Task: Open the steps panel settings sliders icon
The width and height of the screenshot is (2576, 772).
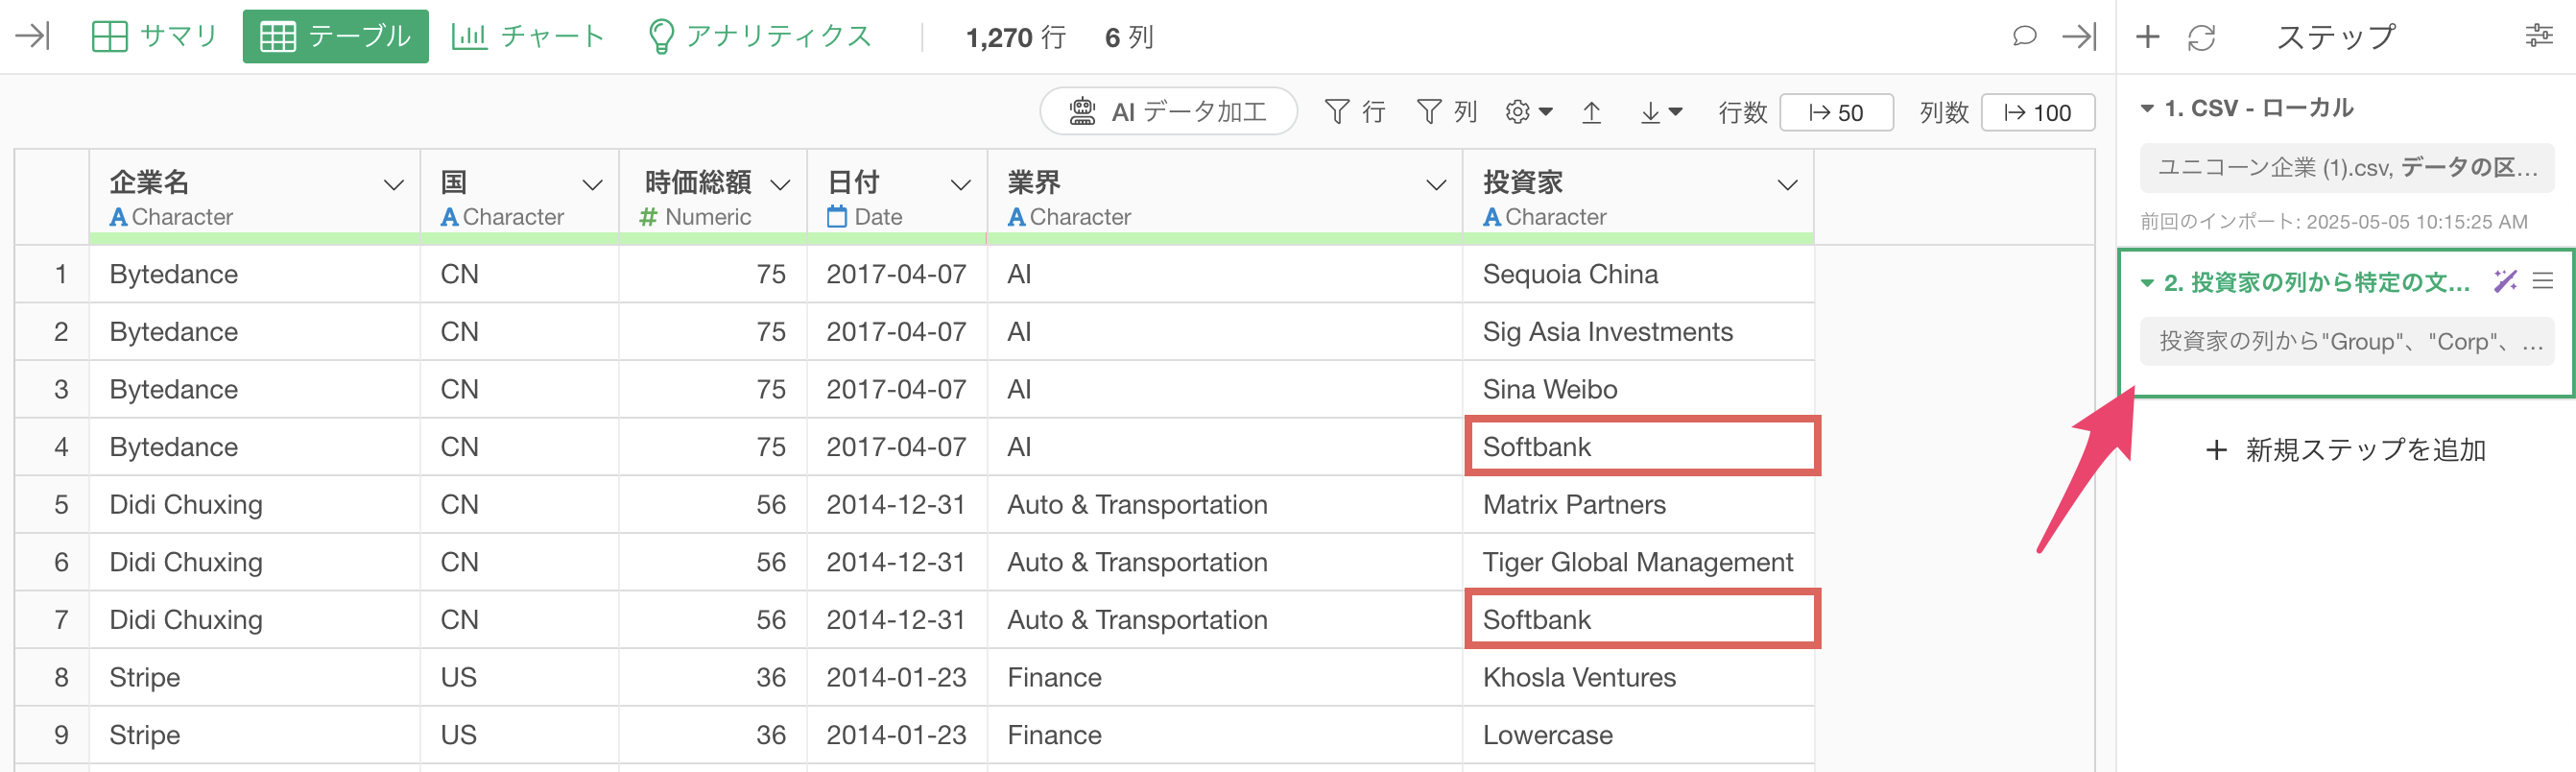Action: [2539, 37]
